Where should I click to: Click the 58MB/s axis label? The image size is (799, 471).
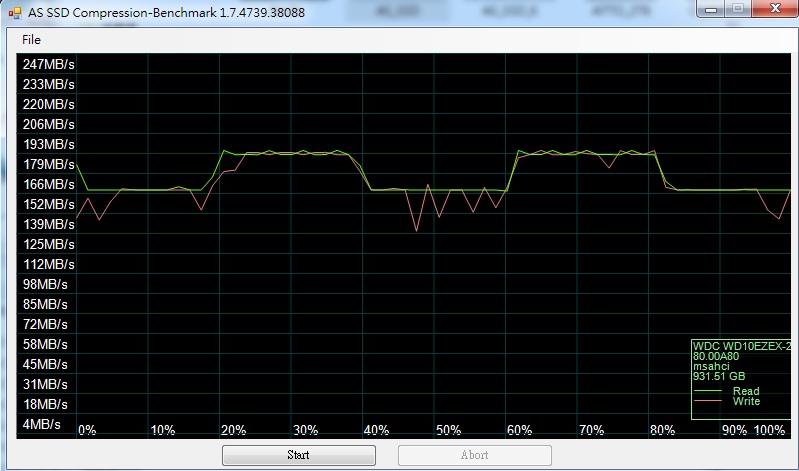pos(45,344)
